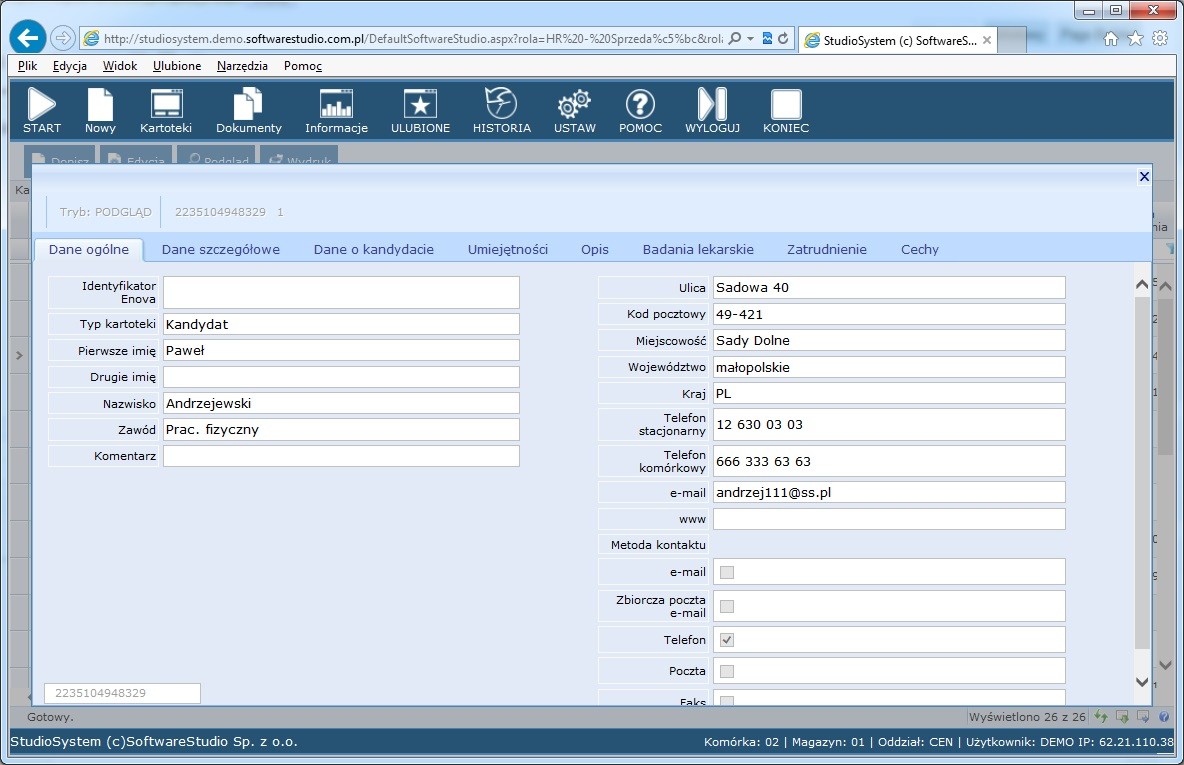Viewport: 1184px width, 765px height.
Task: Click the ULUBIONE star icon
Action: click(421, 104)
